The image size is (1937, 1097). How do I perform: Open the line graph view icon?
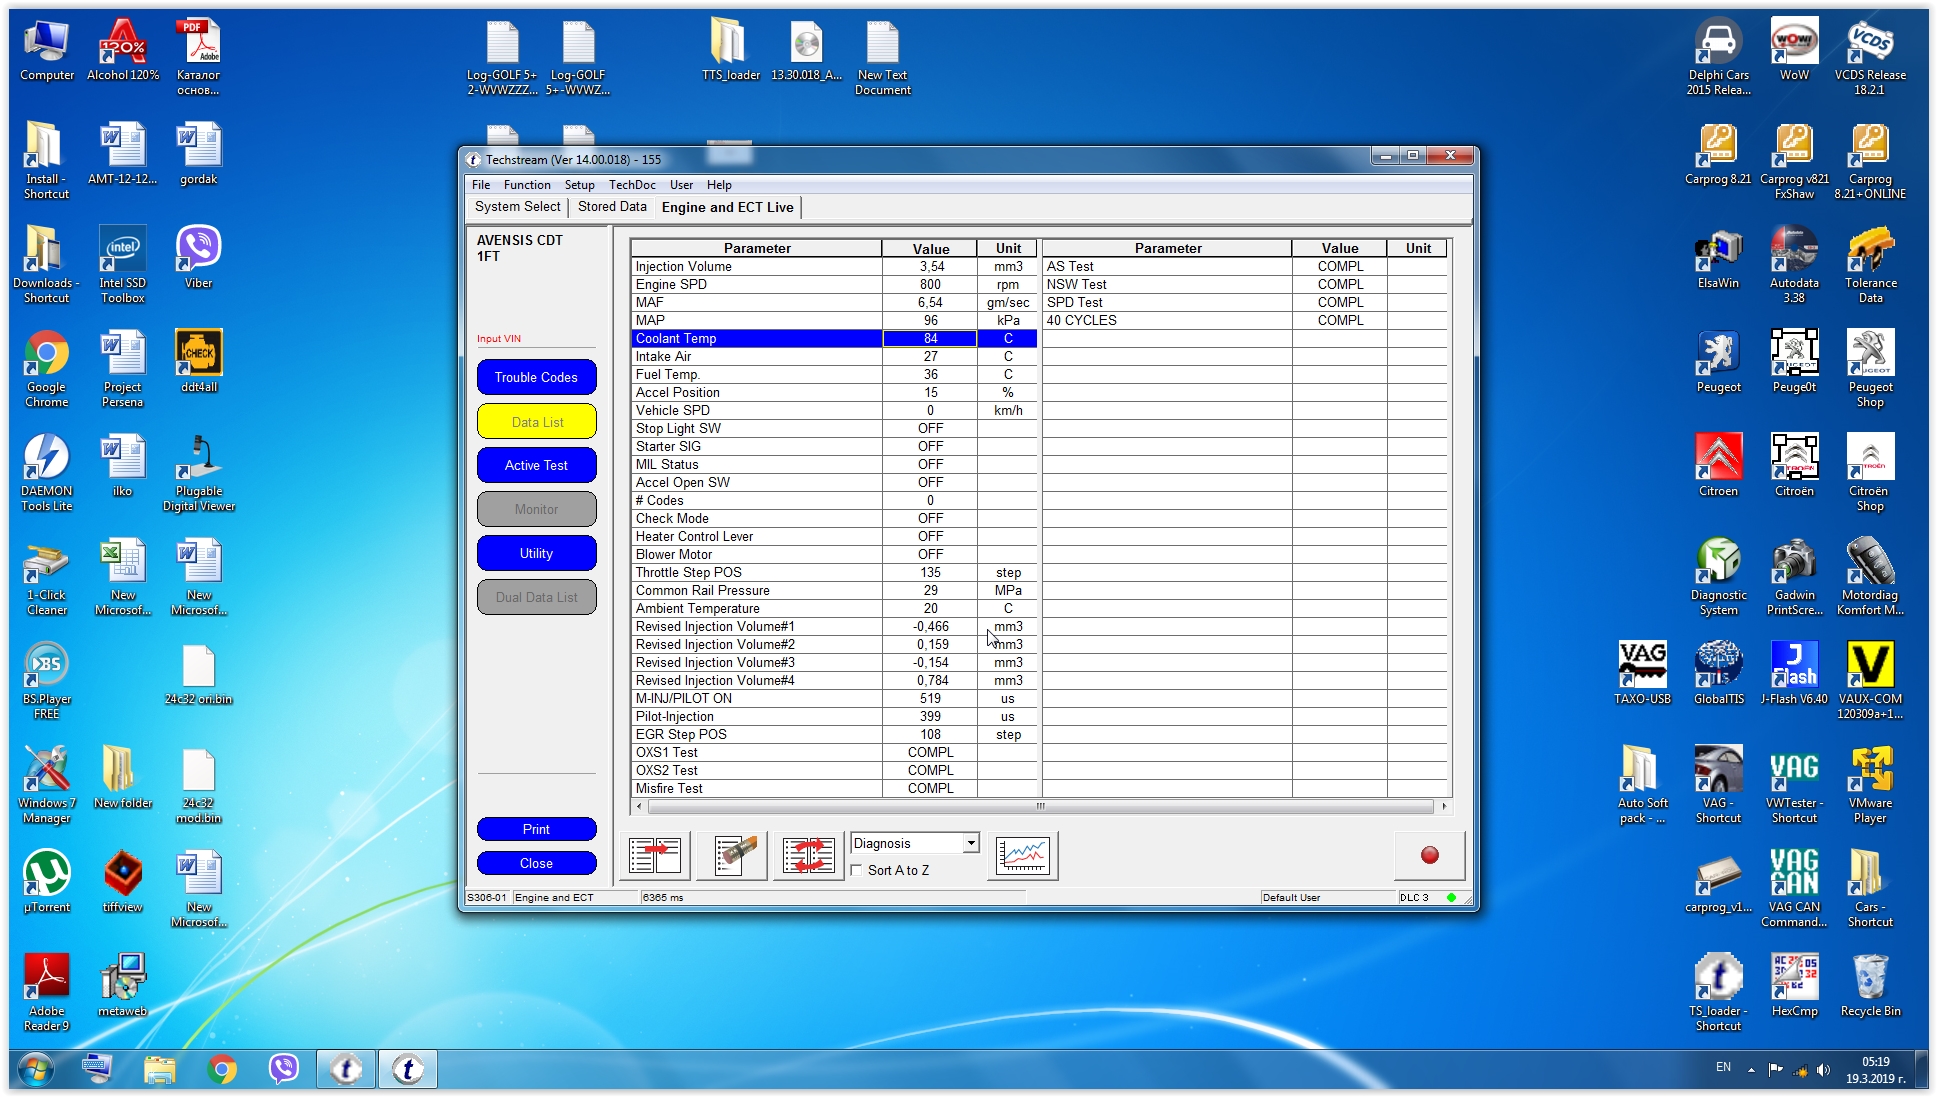(x=1022, y=855)
